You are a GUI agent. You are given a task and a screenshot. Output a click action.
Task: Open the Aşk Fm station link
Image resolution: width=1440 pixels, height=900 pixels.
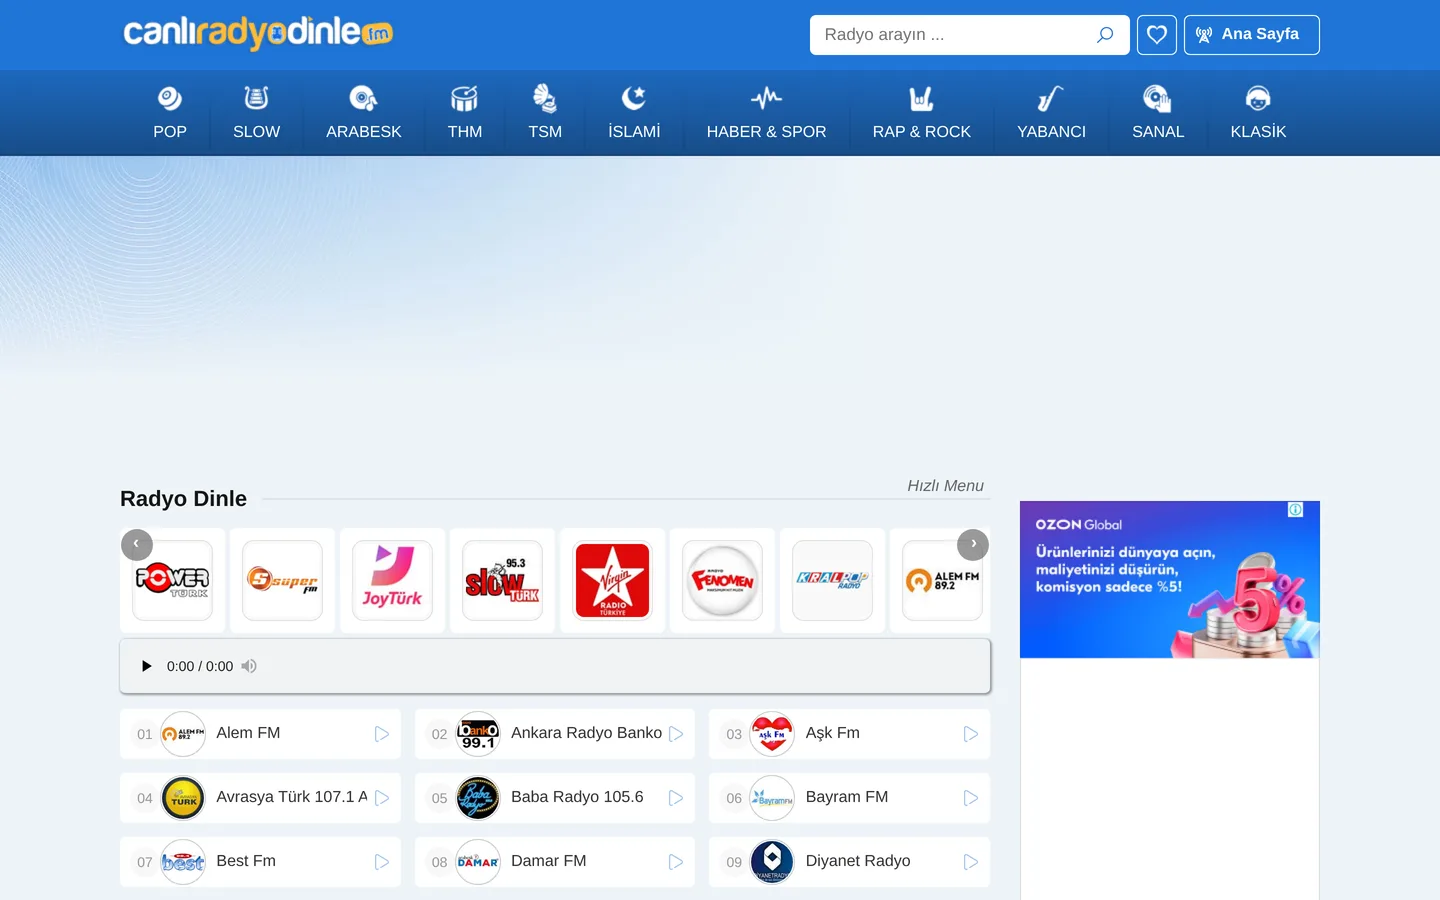pyautogui.click(x=833, y=733)
